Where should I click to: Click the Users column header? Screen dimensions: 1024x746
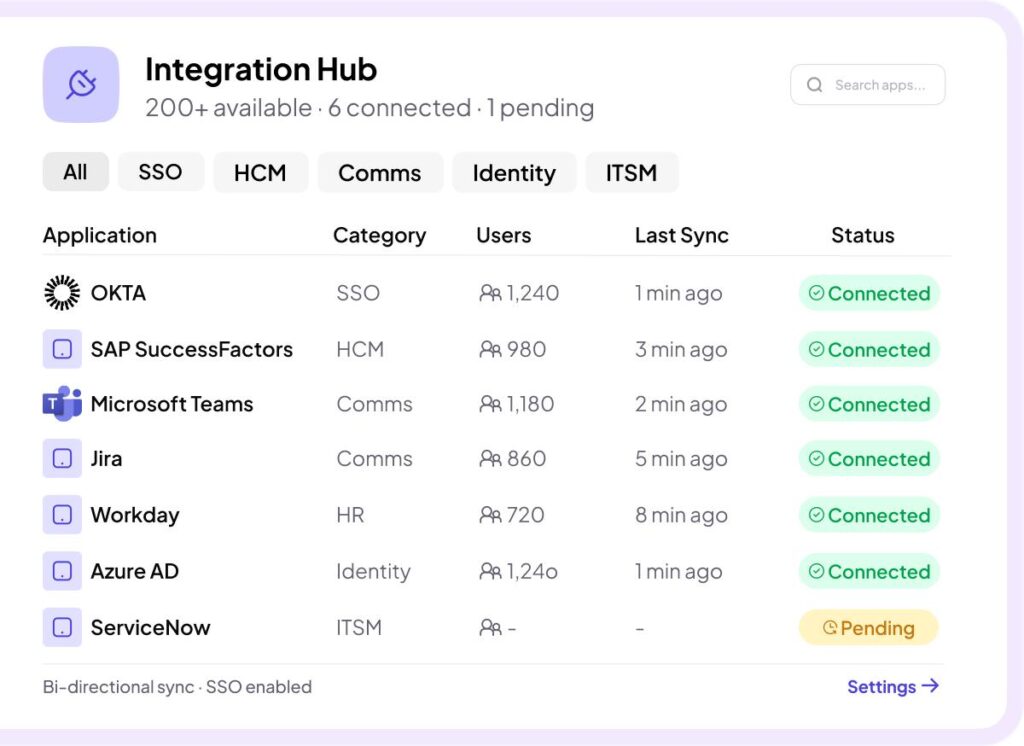pyautogui.click(x=504, y=235)
